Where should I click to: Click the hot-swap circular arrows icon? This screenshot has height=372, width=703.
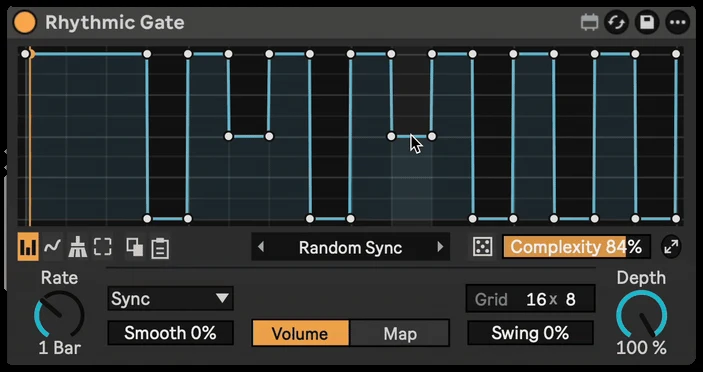pos(616,22)
